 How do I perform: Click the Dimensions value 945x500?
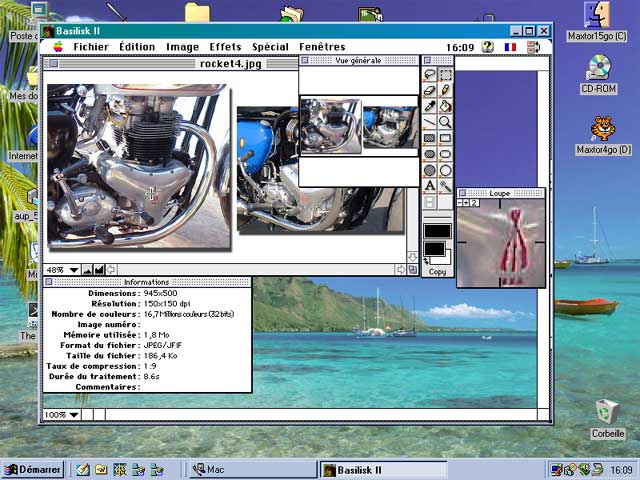point(160,293)
